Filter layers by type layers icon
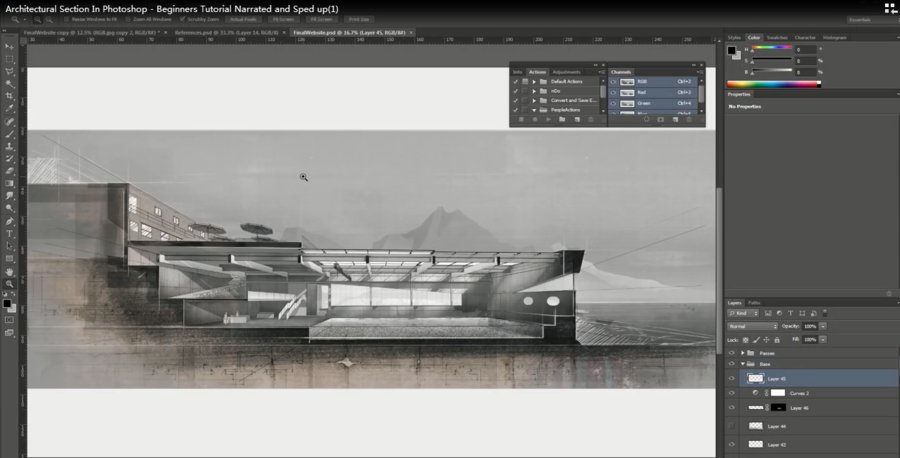 point(790,313)
